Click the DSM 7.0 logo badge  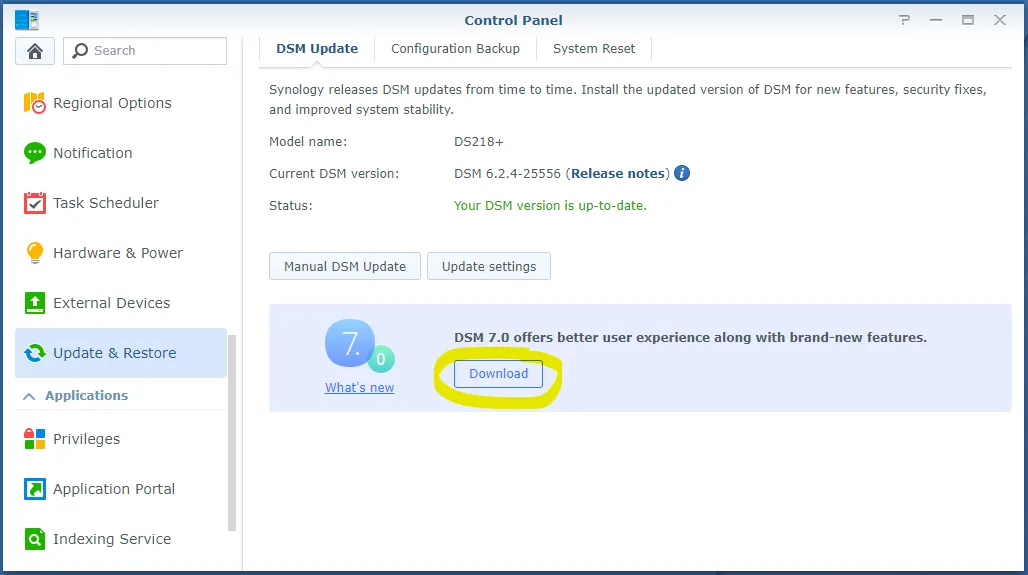click(359, 345)
